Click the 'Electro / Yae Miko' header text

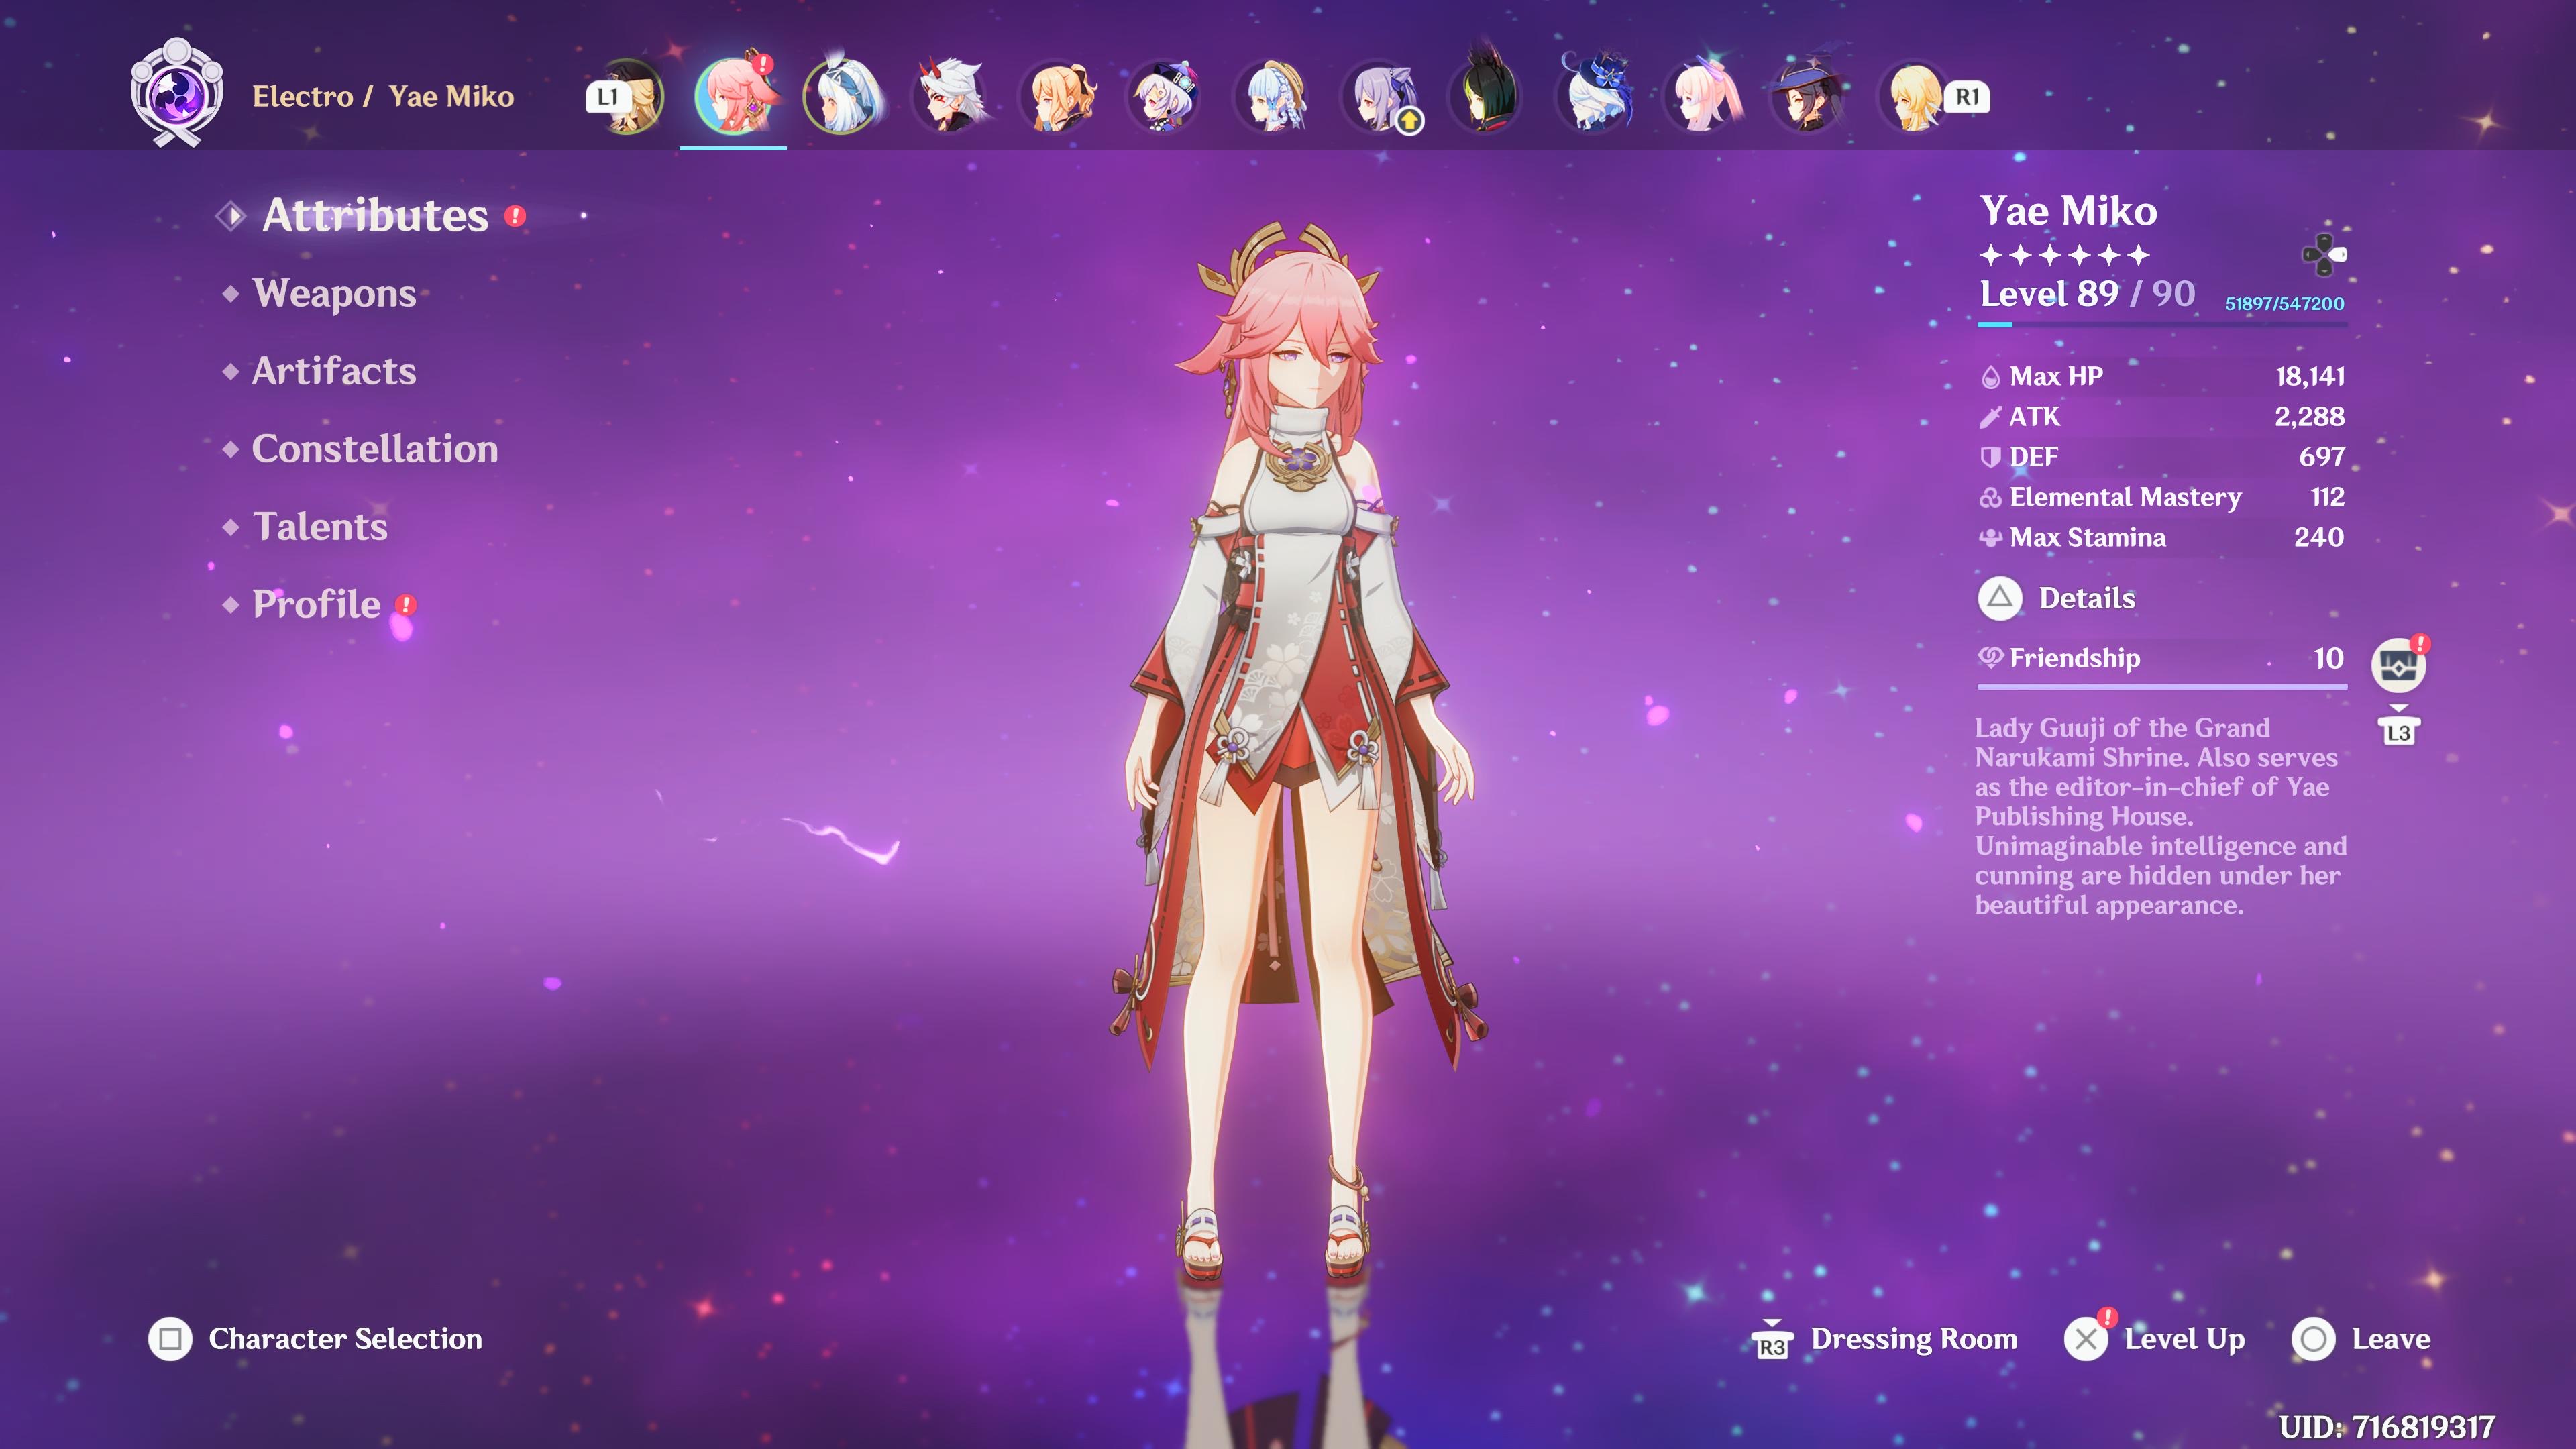click(x=383, y=96)
